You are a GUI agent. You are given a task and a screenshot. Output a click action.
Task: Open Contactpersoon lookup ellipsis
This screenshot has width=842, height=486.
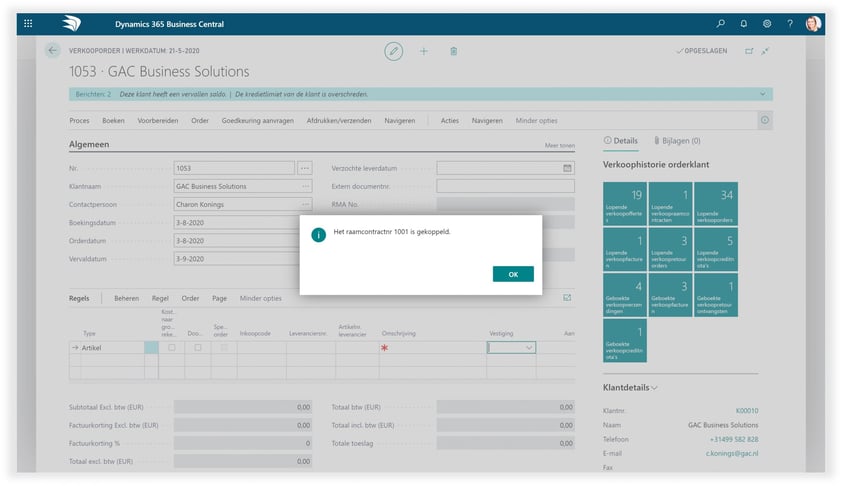(305, 205)
